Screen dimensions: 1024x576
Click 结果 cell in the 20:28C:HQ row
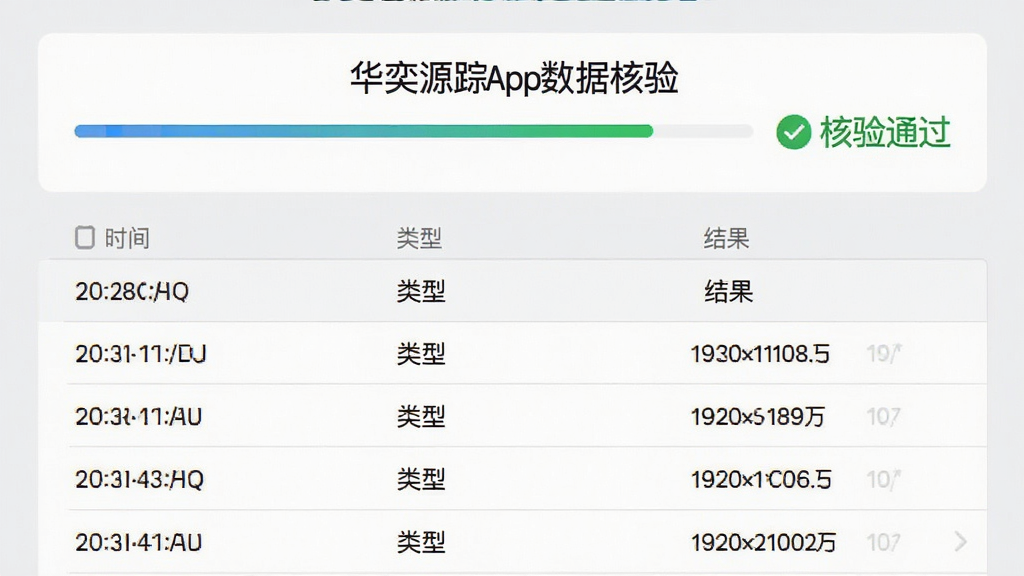click(729, 291)
